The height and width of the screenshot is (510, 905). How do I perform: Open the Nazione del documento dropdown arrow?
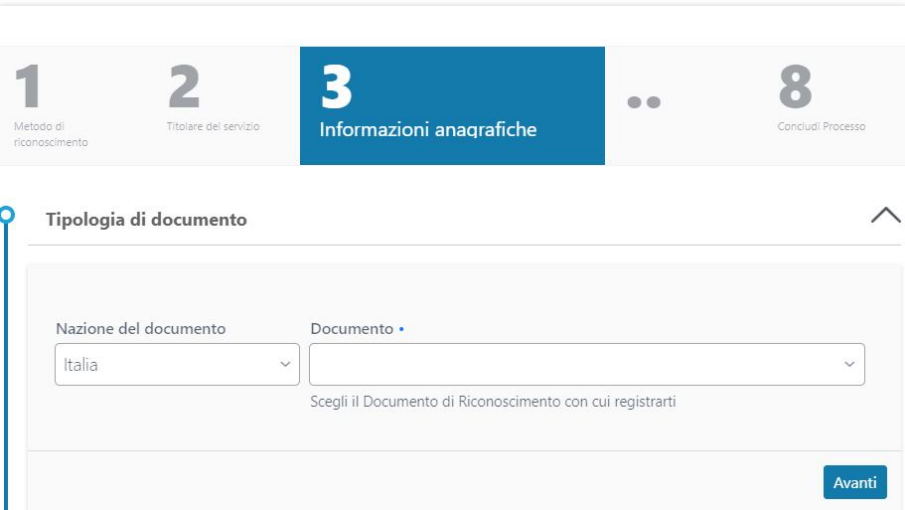pos(284,365)
